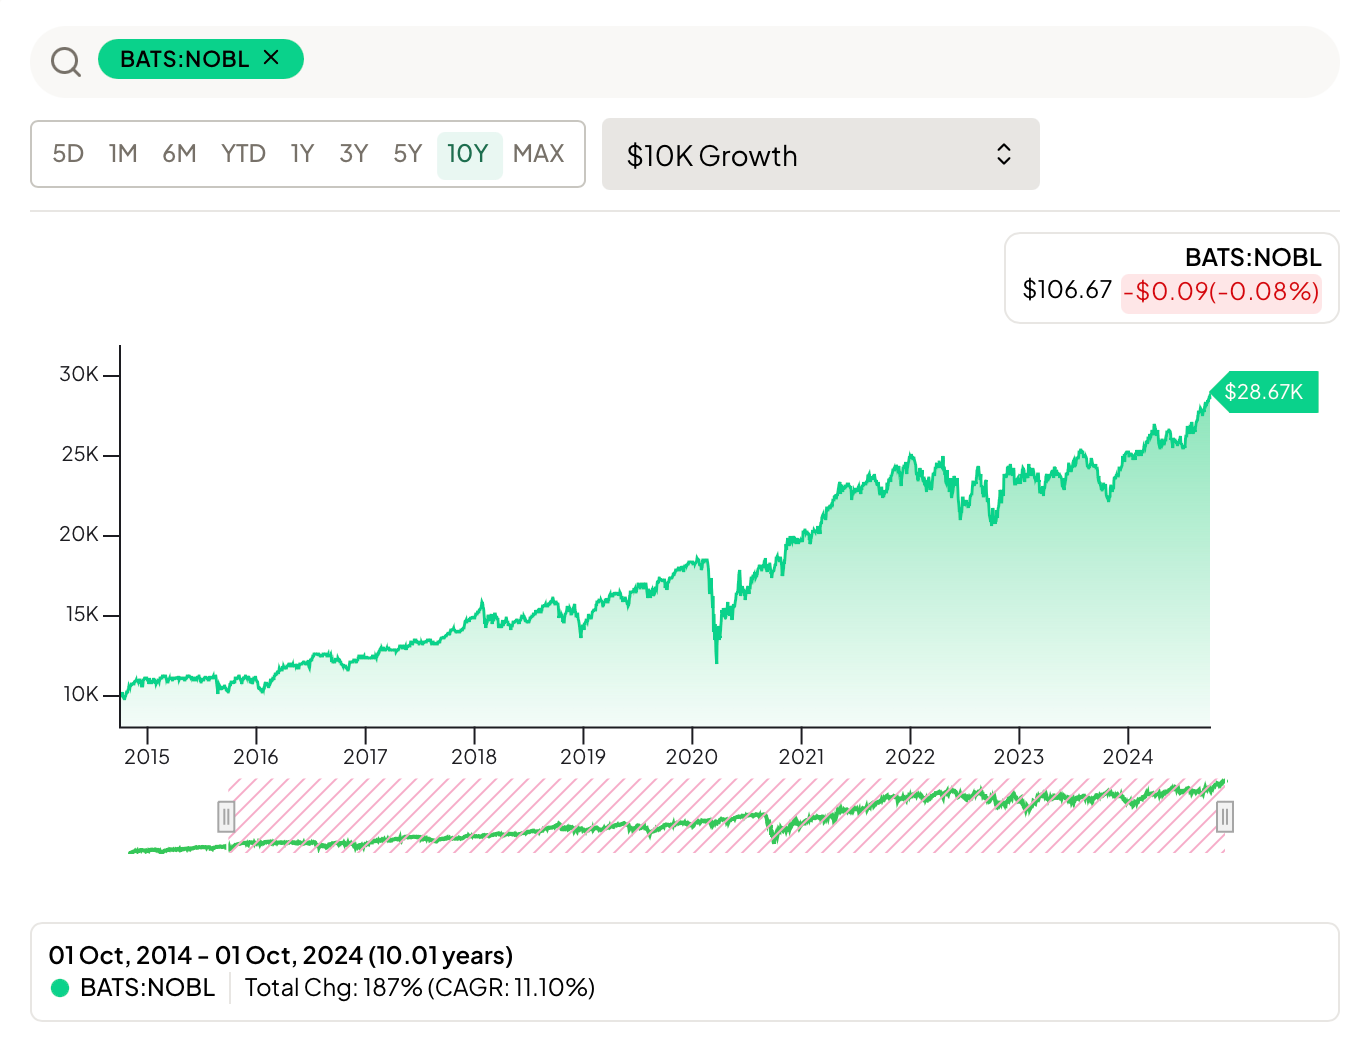Click the active 10Y range button

pos(468,154)
